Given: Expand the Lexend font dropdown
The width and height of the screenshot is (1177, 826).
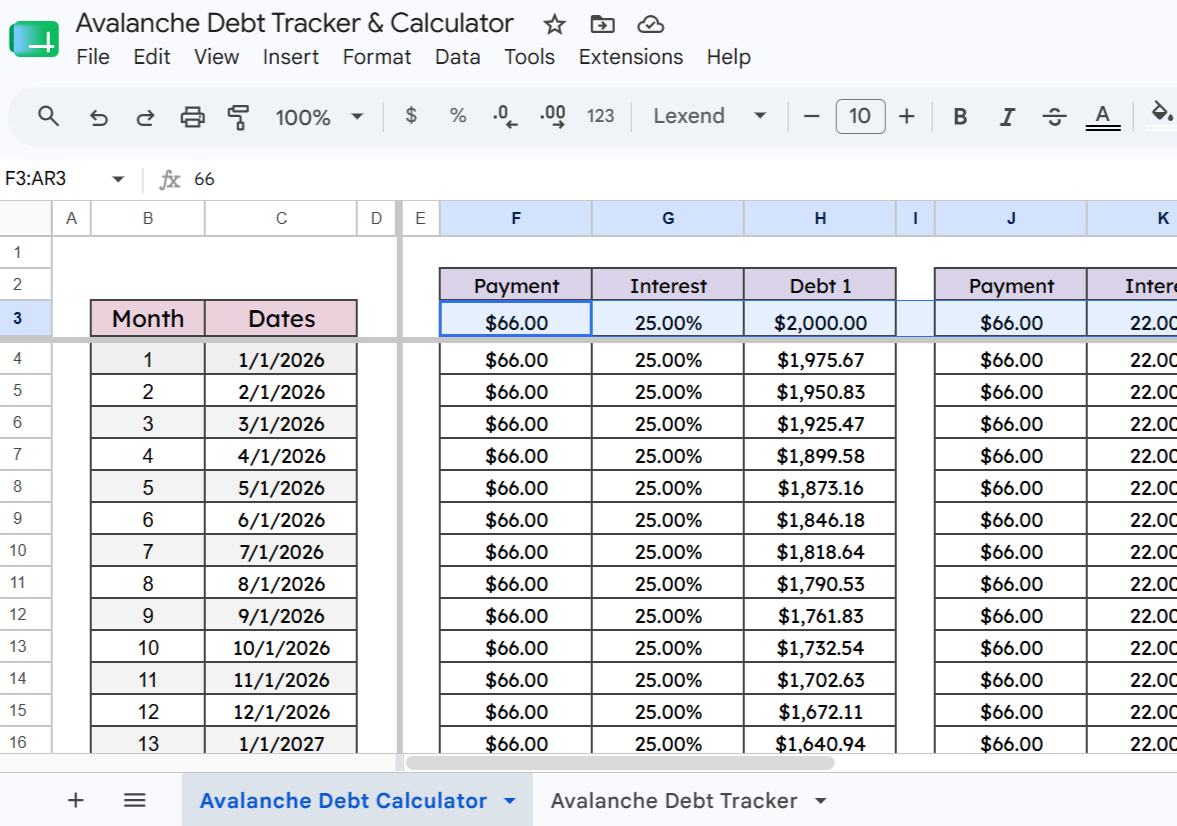Looking at the screenshot, I should [x=709, y=116].
